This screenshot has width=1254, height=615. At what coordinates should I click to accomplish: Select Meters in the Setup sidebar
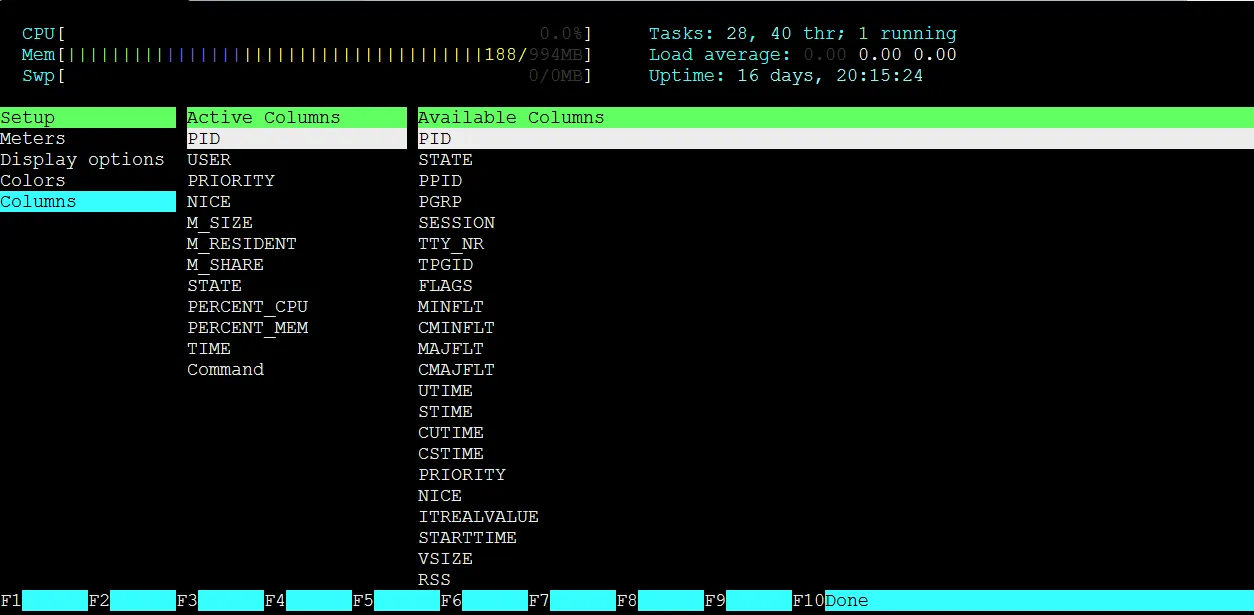[33, 138]
